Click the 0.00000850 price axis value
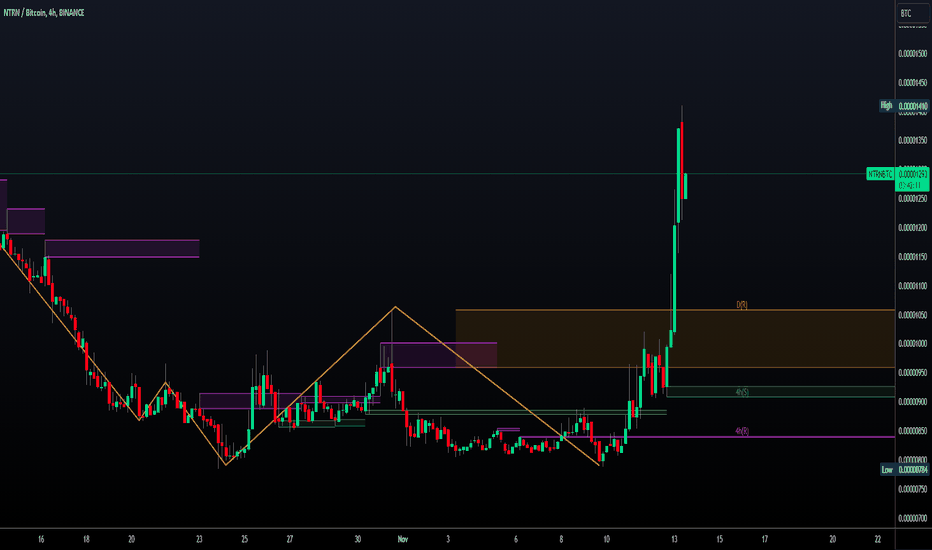 [912, 431]
